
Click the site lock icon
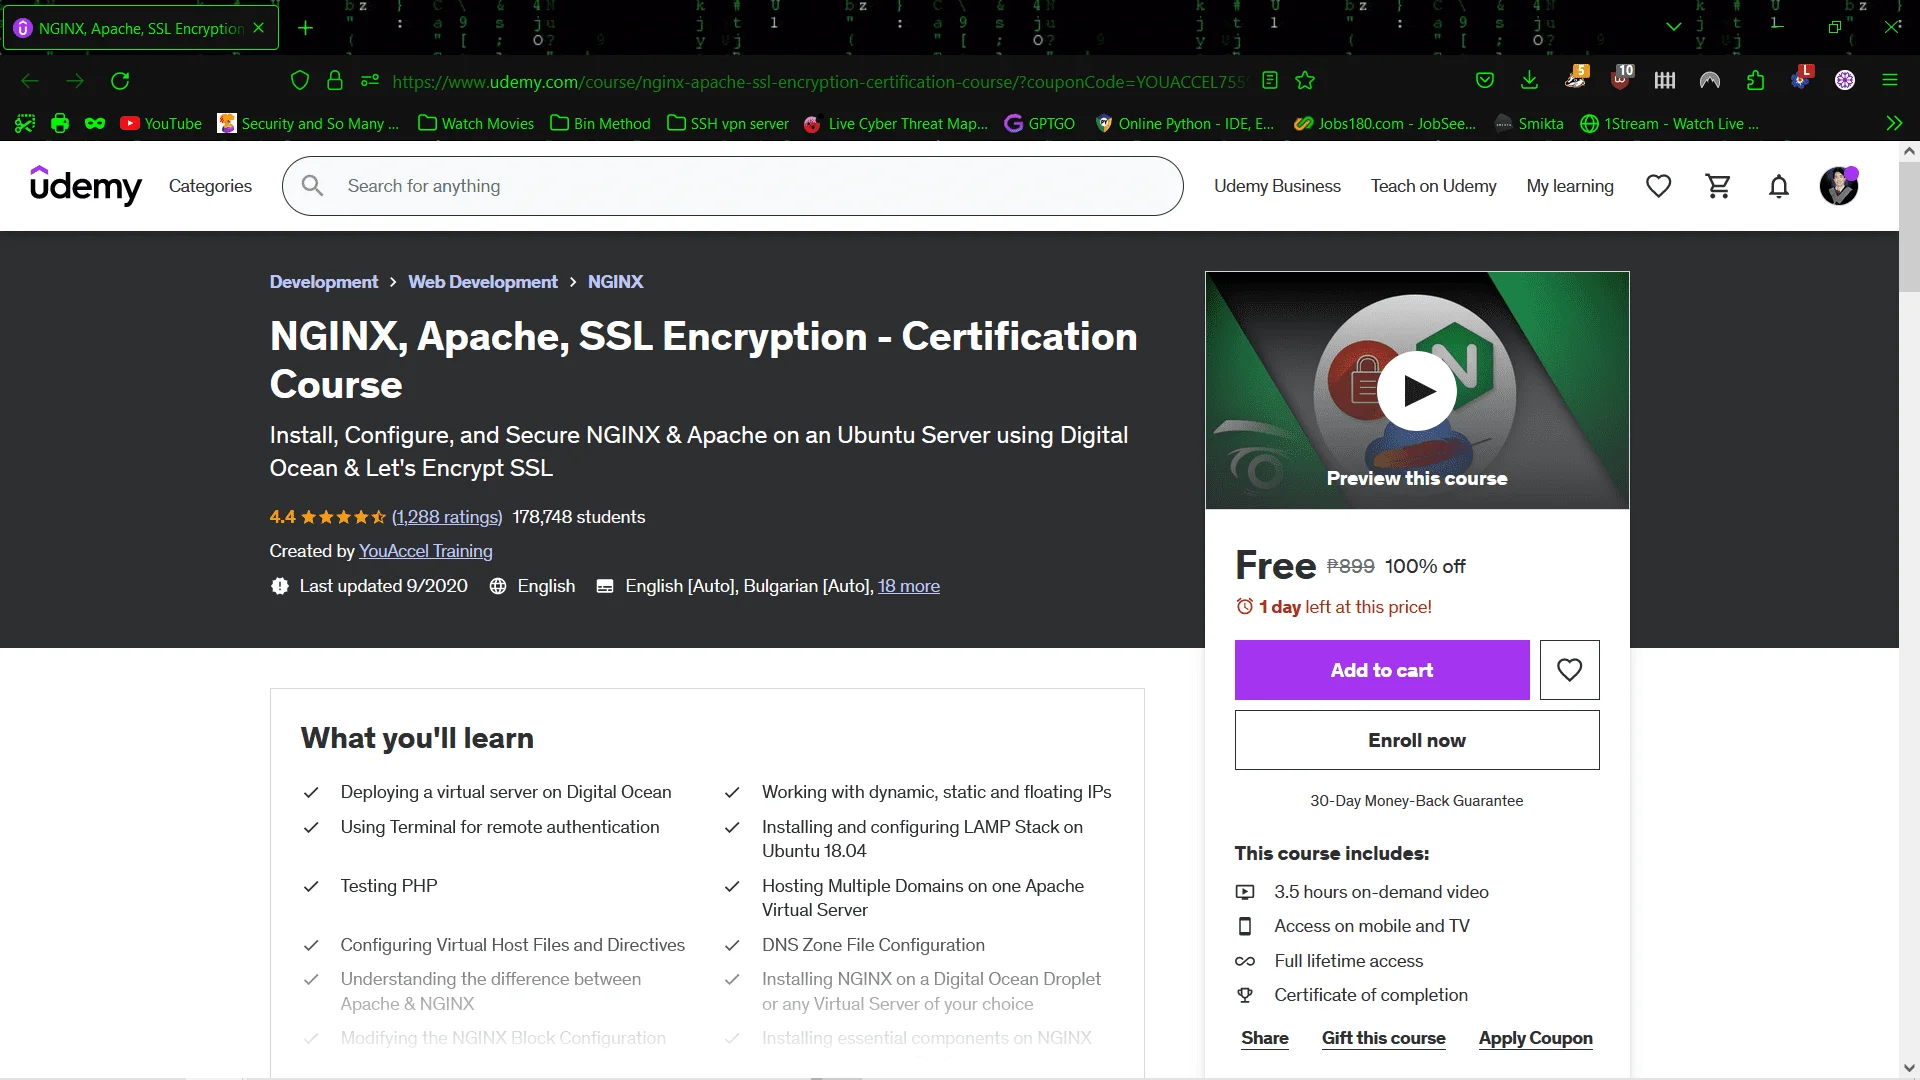point(335,81)
